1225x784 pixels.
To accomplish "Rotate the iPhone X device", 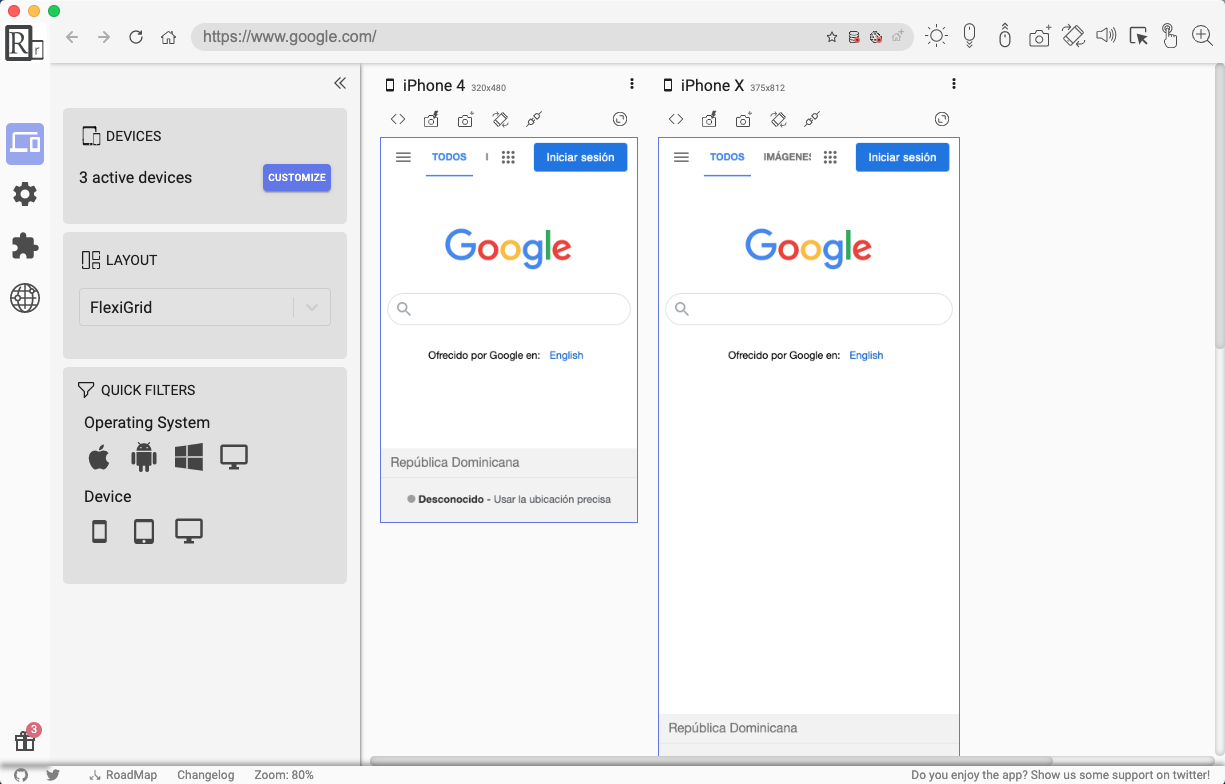I will (779, 119).
